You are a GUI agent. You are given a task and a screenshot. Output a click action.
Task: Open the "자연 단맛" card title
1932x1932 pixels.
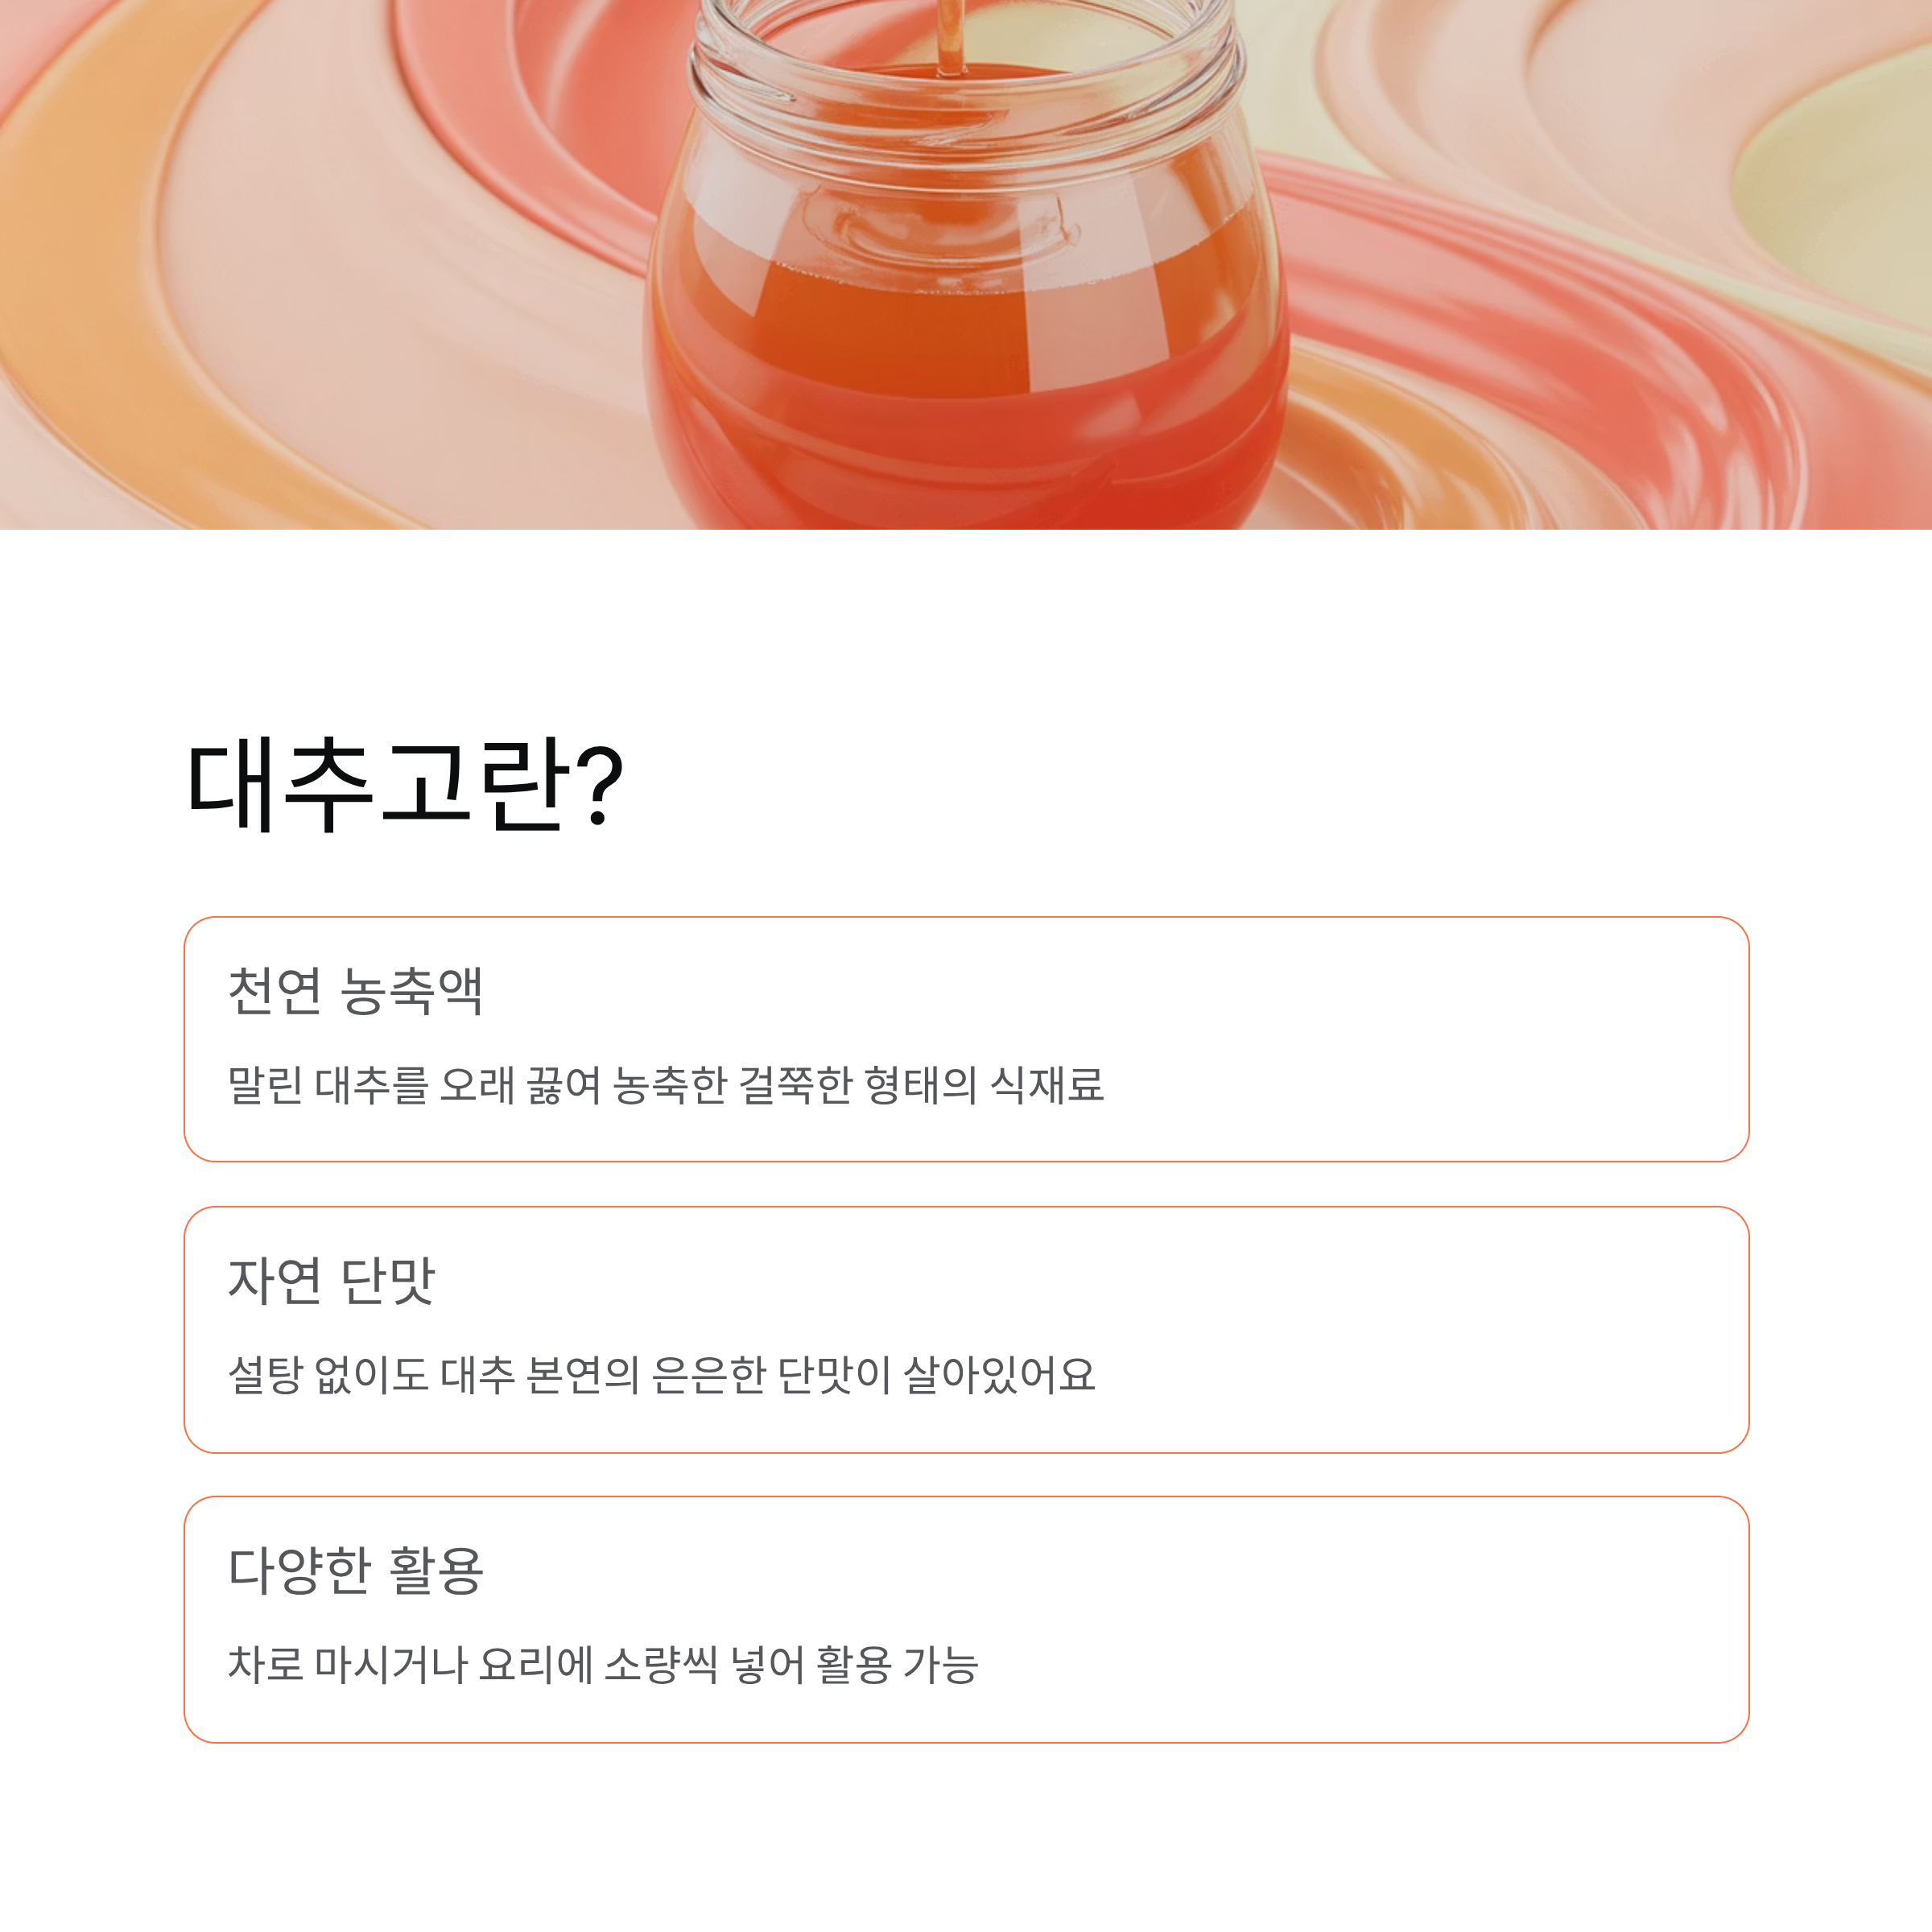click(332, 1281)
